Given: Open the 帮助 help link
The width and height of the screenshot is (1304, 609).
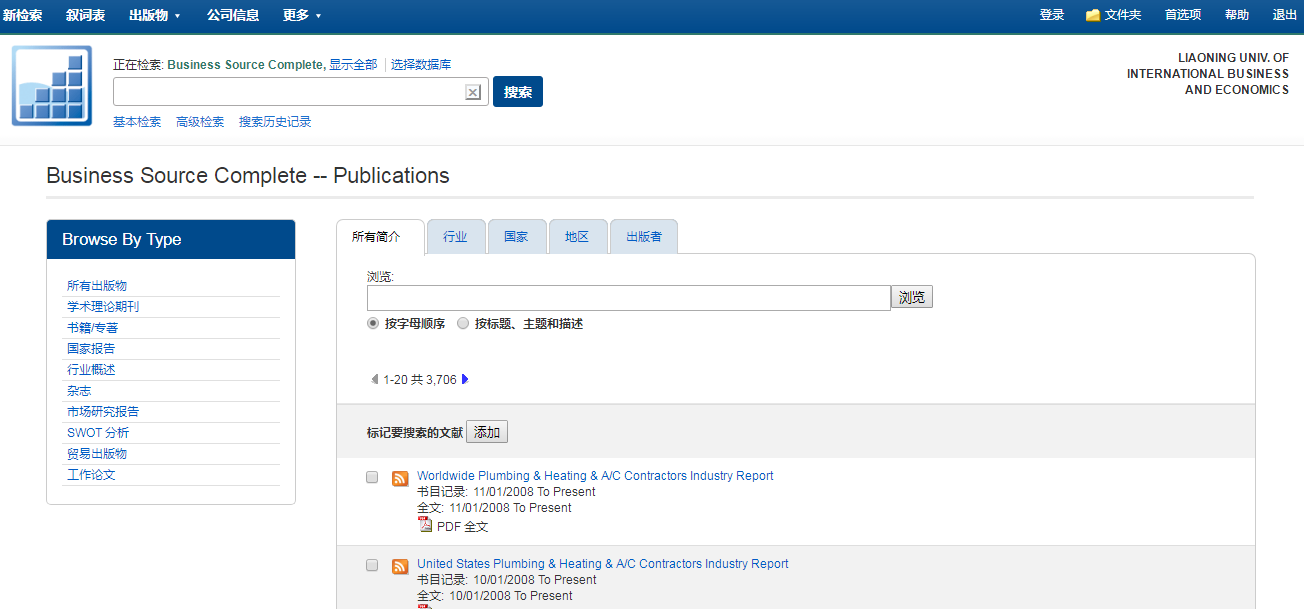Looking at the screenshot, I should (1237, 15).
